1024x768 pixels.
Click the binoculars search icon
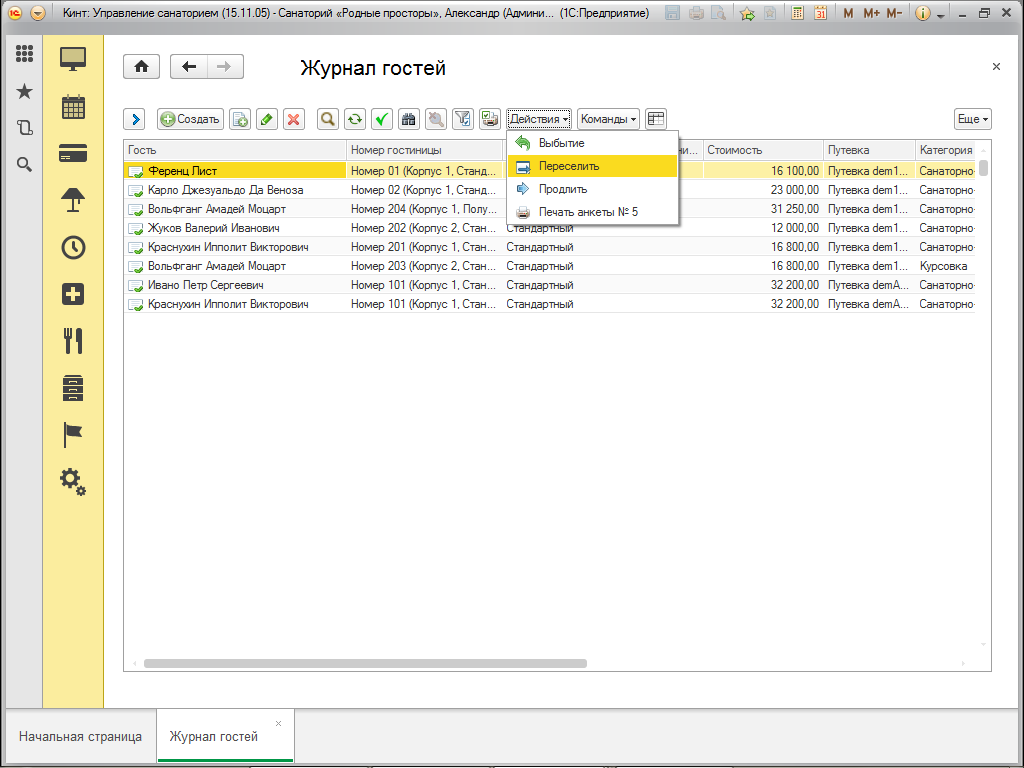pyautogui.click(x=408, y=119)
